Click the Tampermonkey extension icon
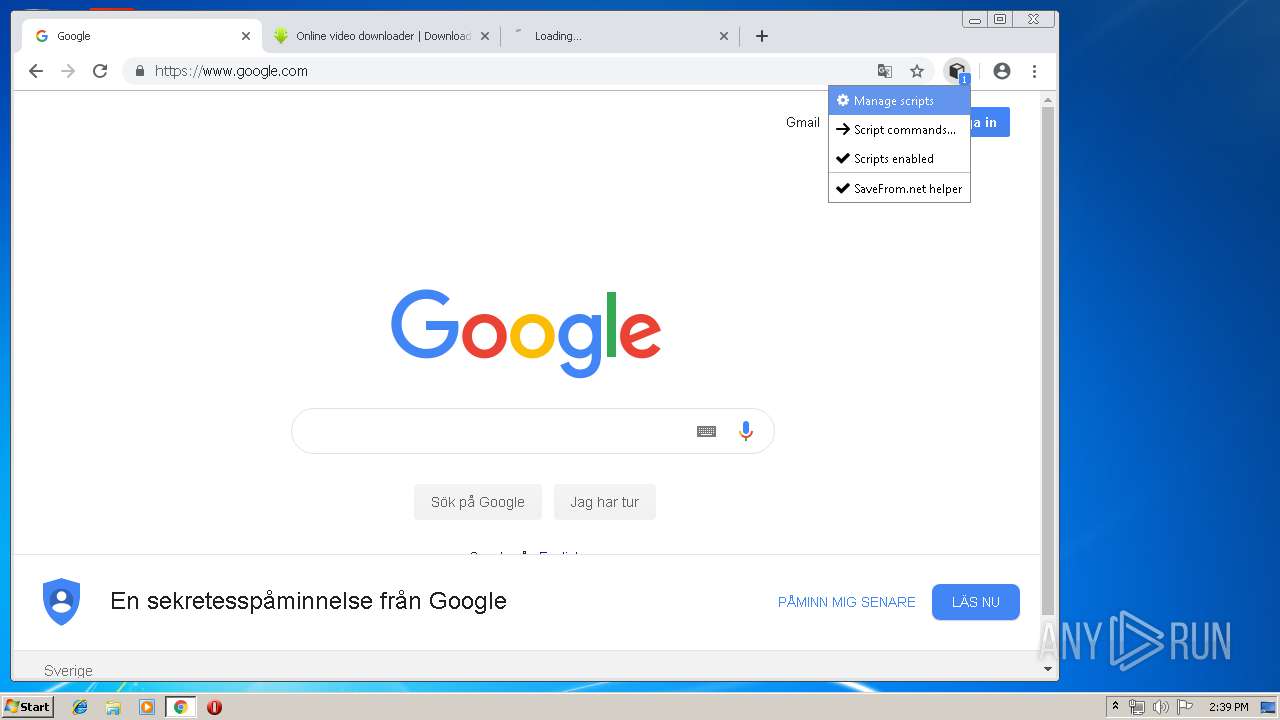 (x=957, y=71)
